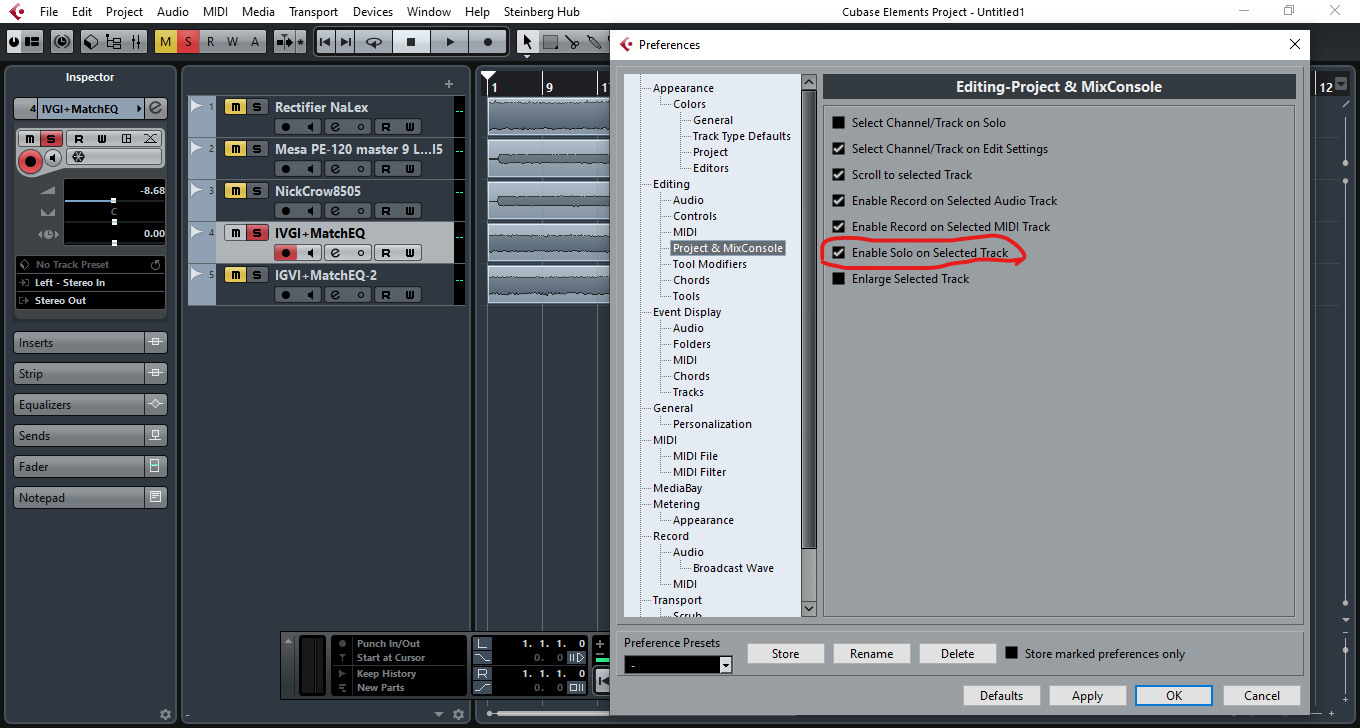The image size is (1360, 728).
Task: Go to previous marker transport button
Action: point(325,42)
